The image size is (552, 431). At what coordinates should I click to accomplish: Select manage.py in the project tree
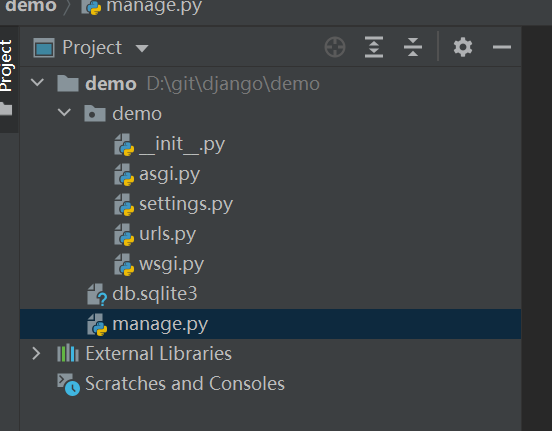270,324
